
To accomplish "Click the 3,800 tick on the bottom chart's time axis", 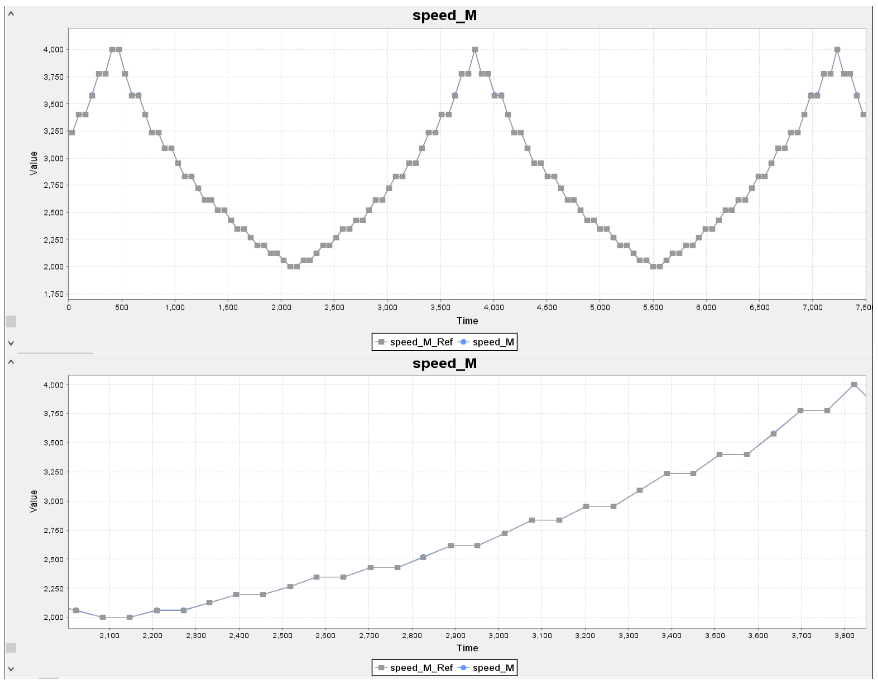I will (x=844, y=635).
